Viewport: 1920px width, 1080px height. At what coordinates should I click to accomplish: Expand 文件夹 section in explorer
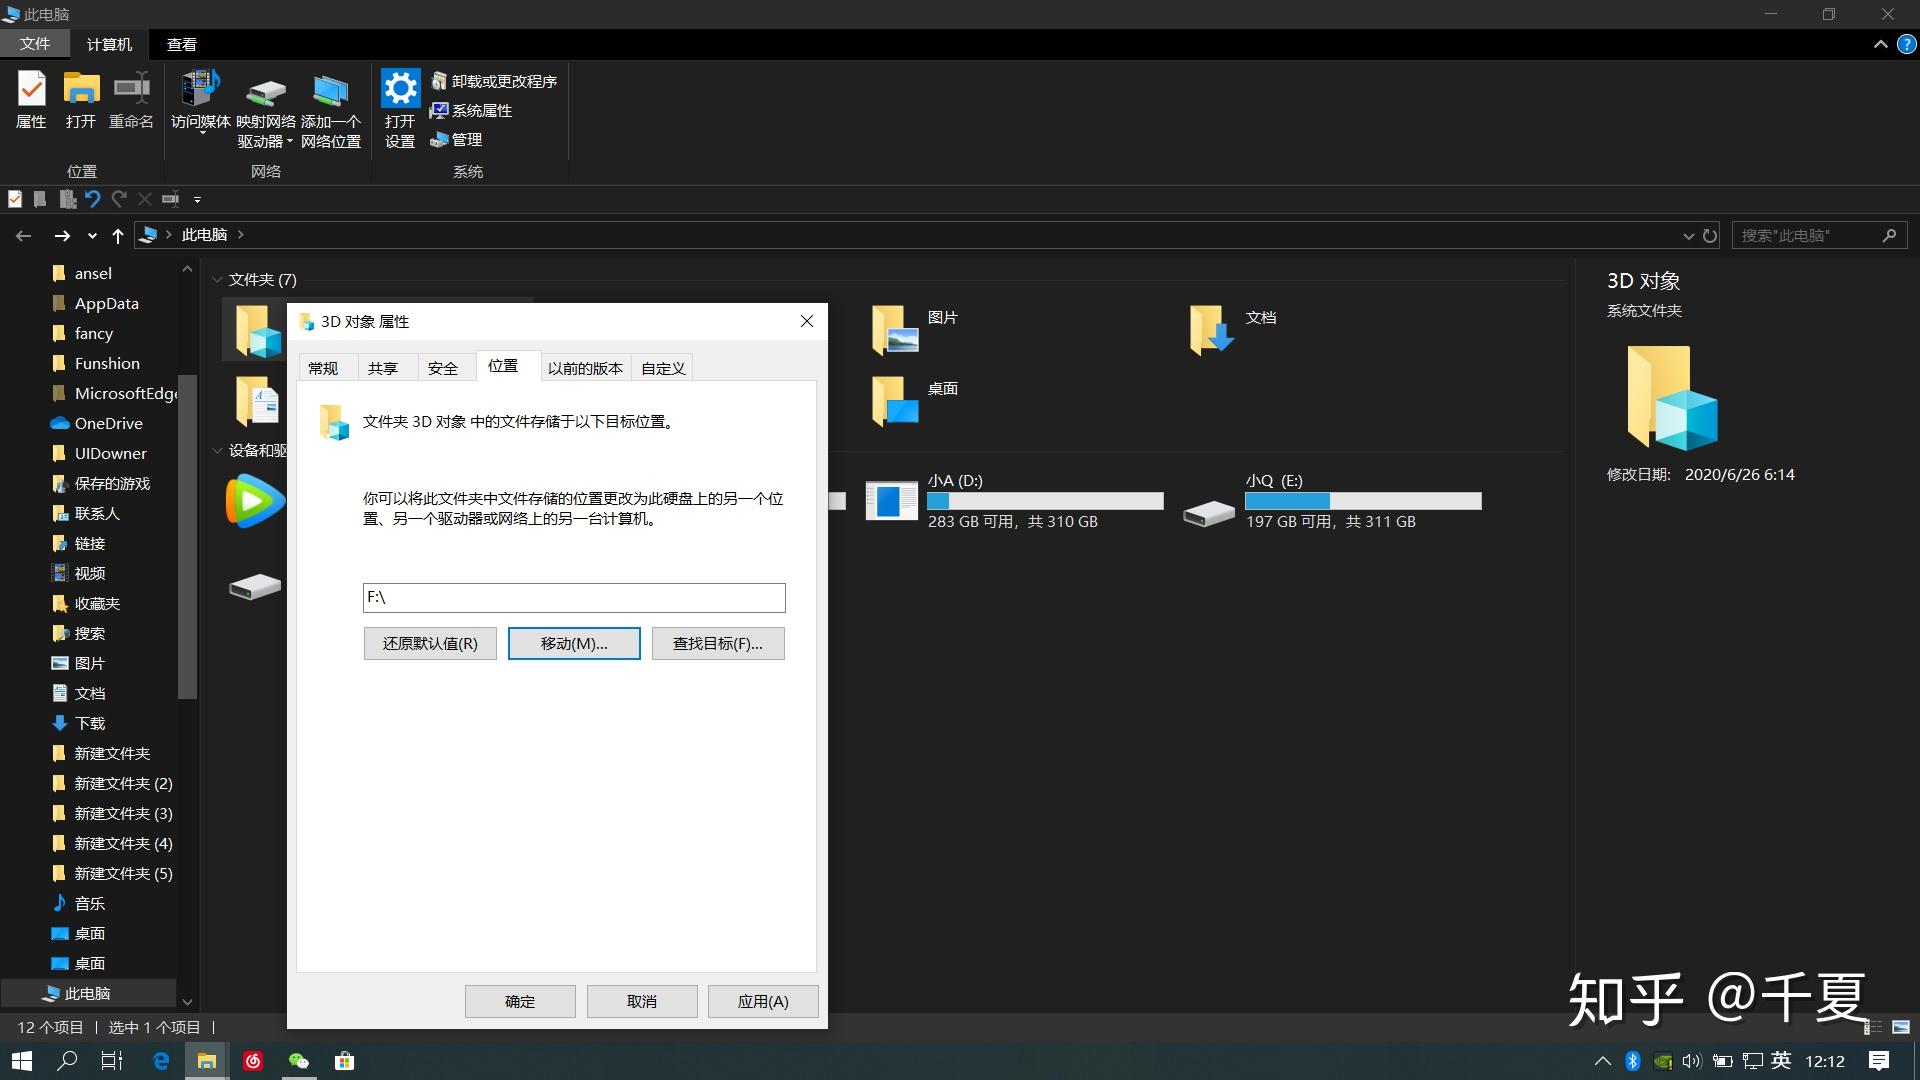point(215,278)
